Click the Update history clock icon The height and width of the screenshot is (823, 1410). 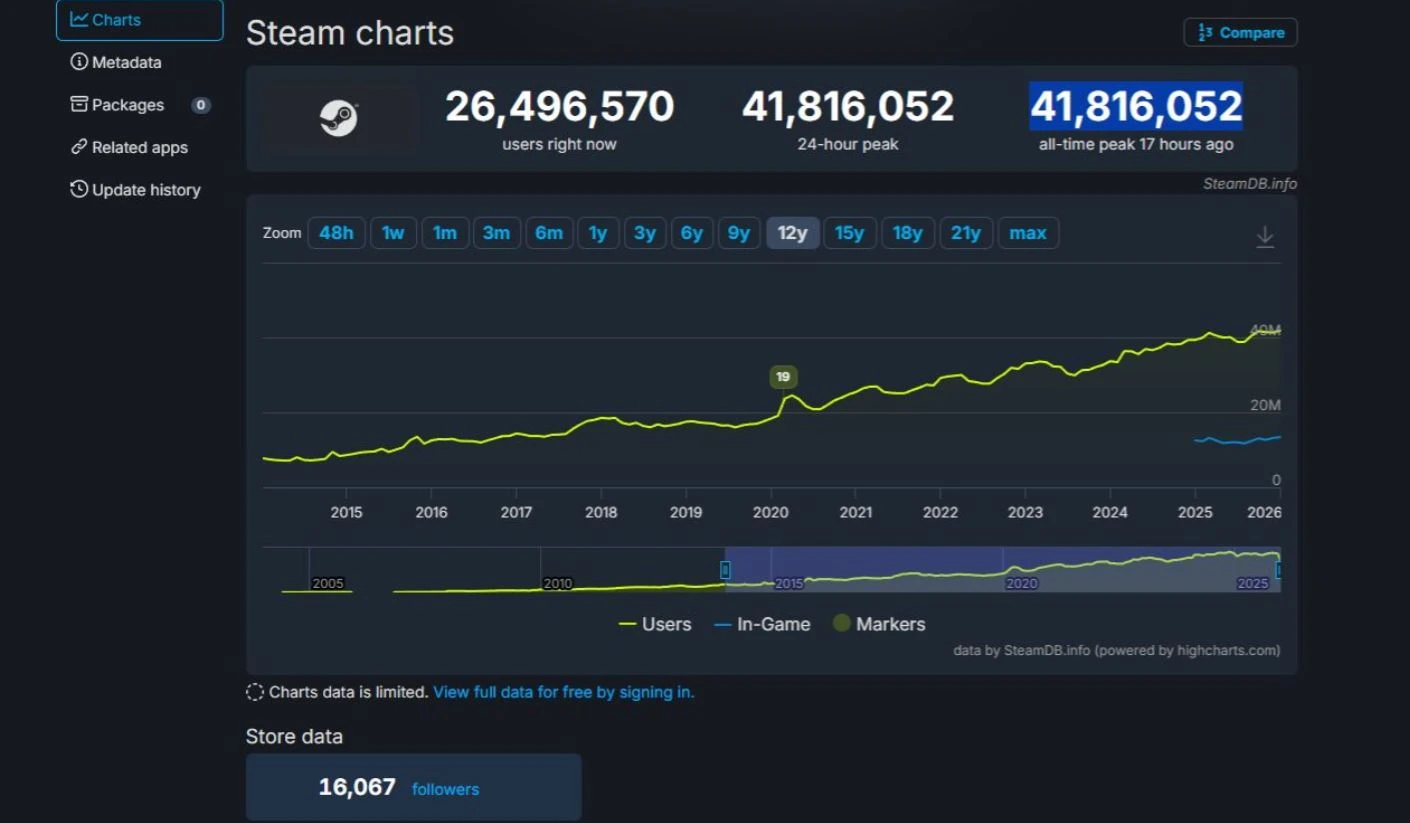tap(79, 189)
